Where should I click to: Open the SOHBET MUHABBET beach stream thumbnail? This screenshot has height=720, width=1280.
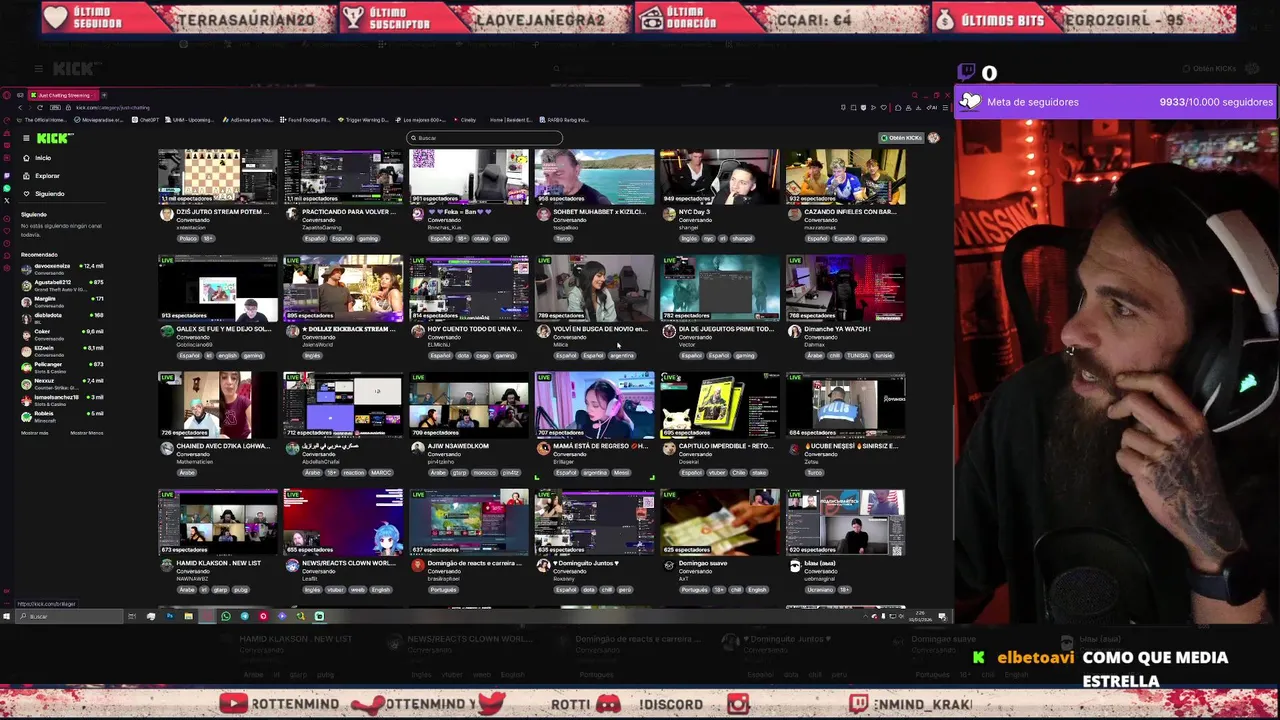click(594, 176)
